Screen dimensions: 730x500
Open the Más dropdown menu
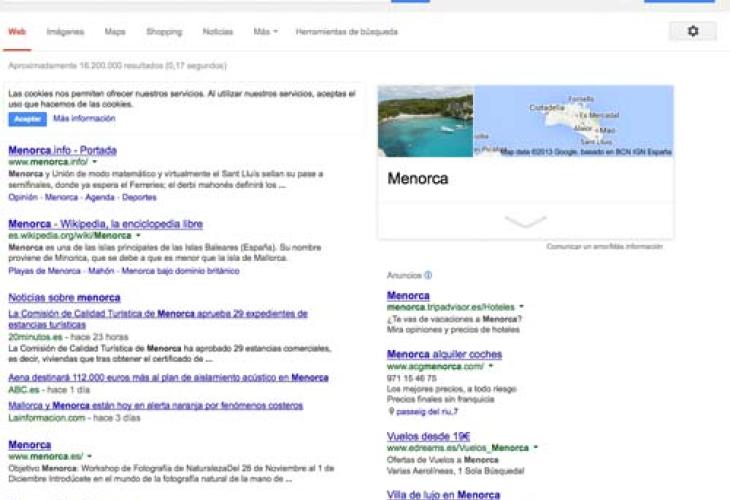tap(265, 32)
